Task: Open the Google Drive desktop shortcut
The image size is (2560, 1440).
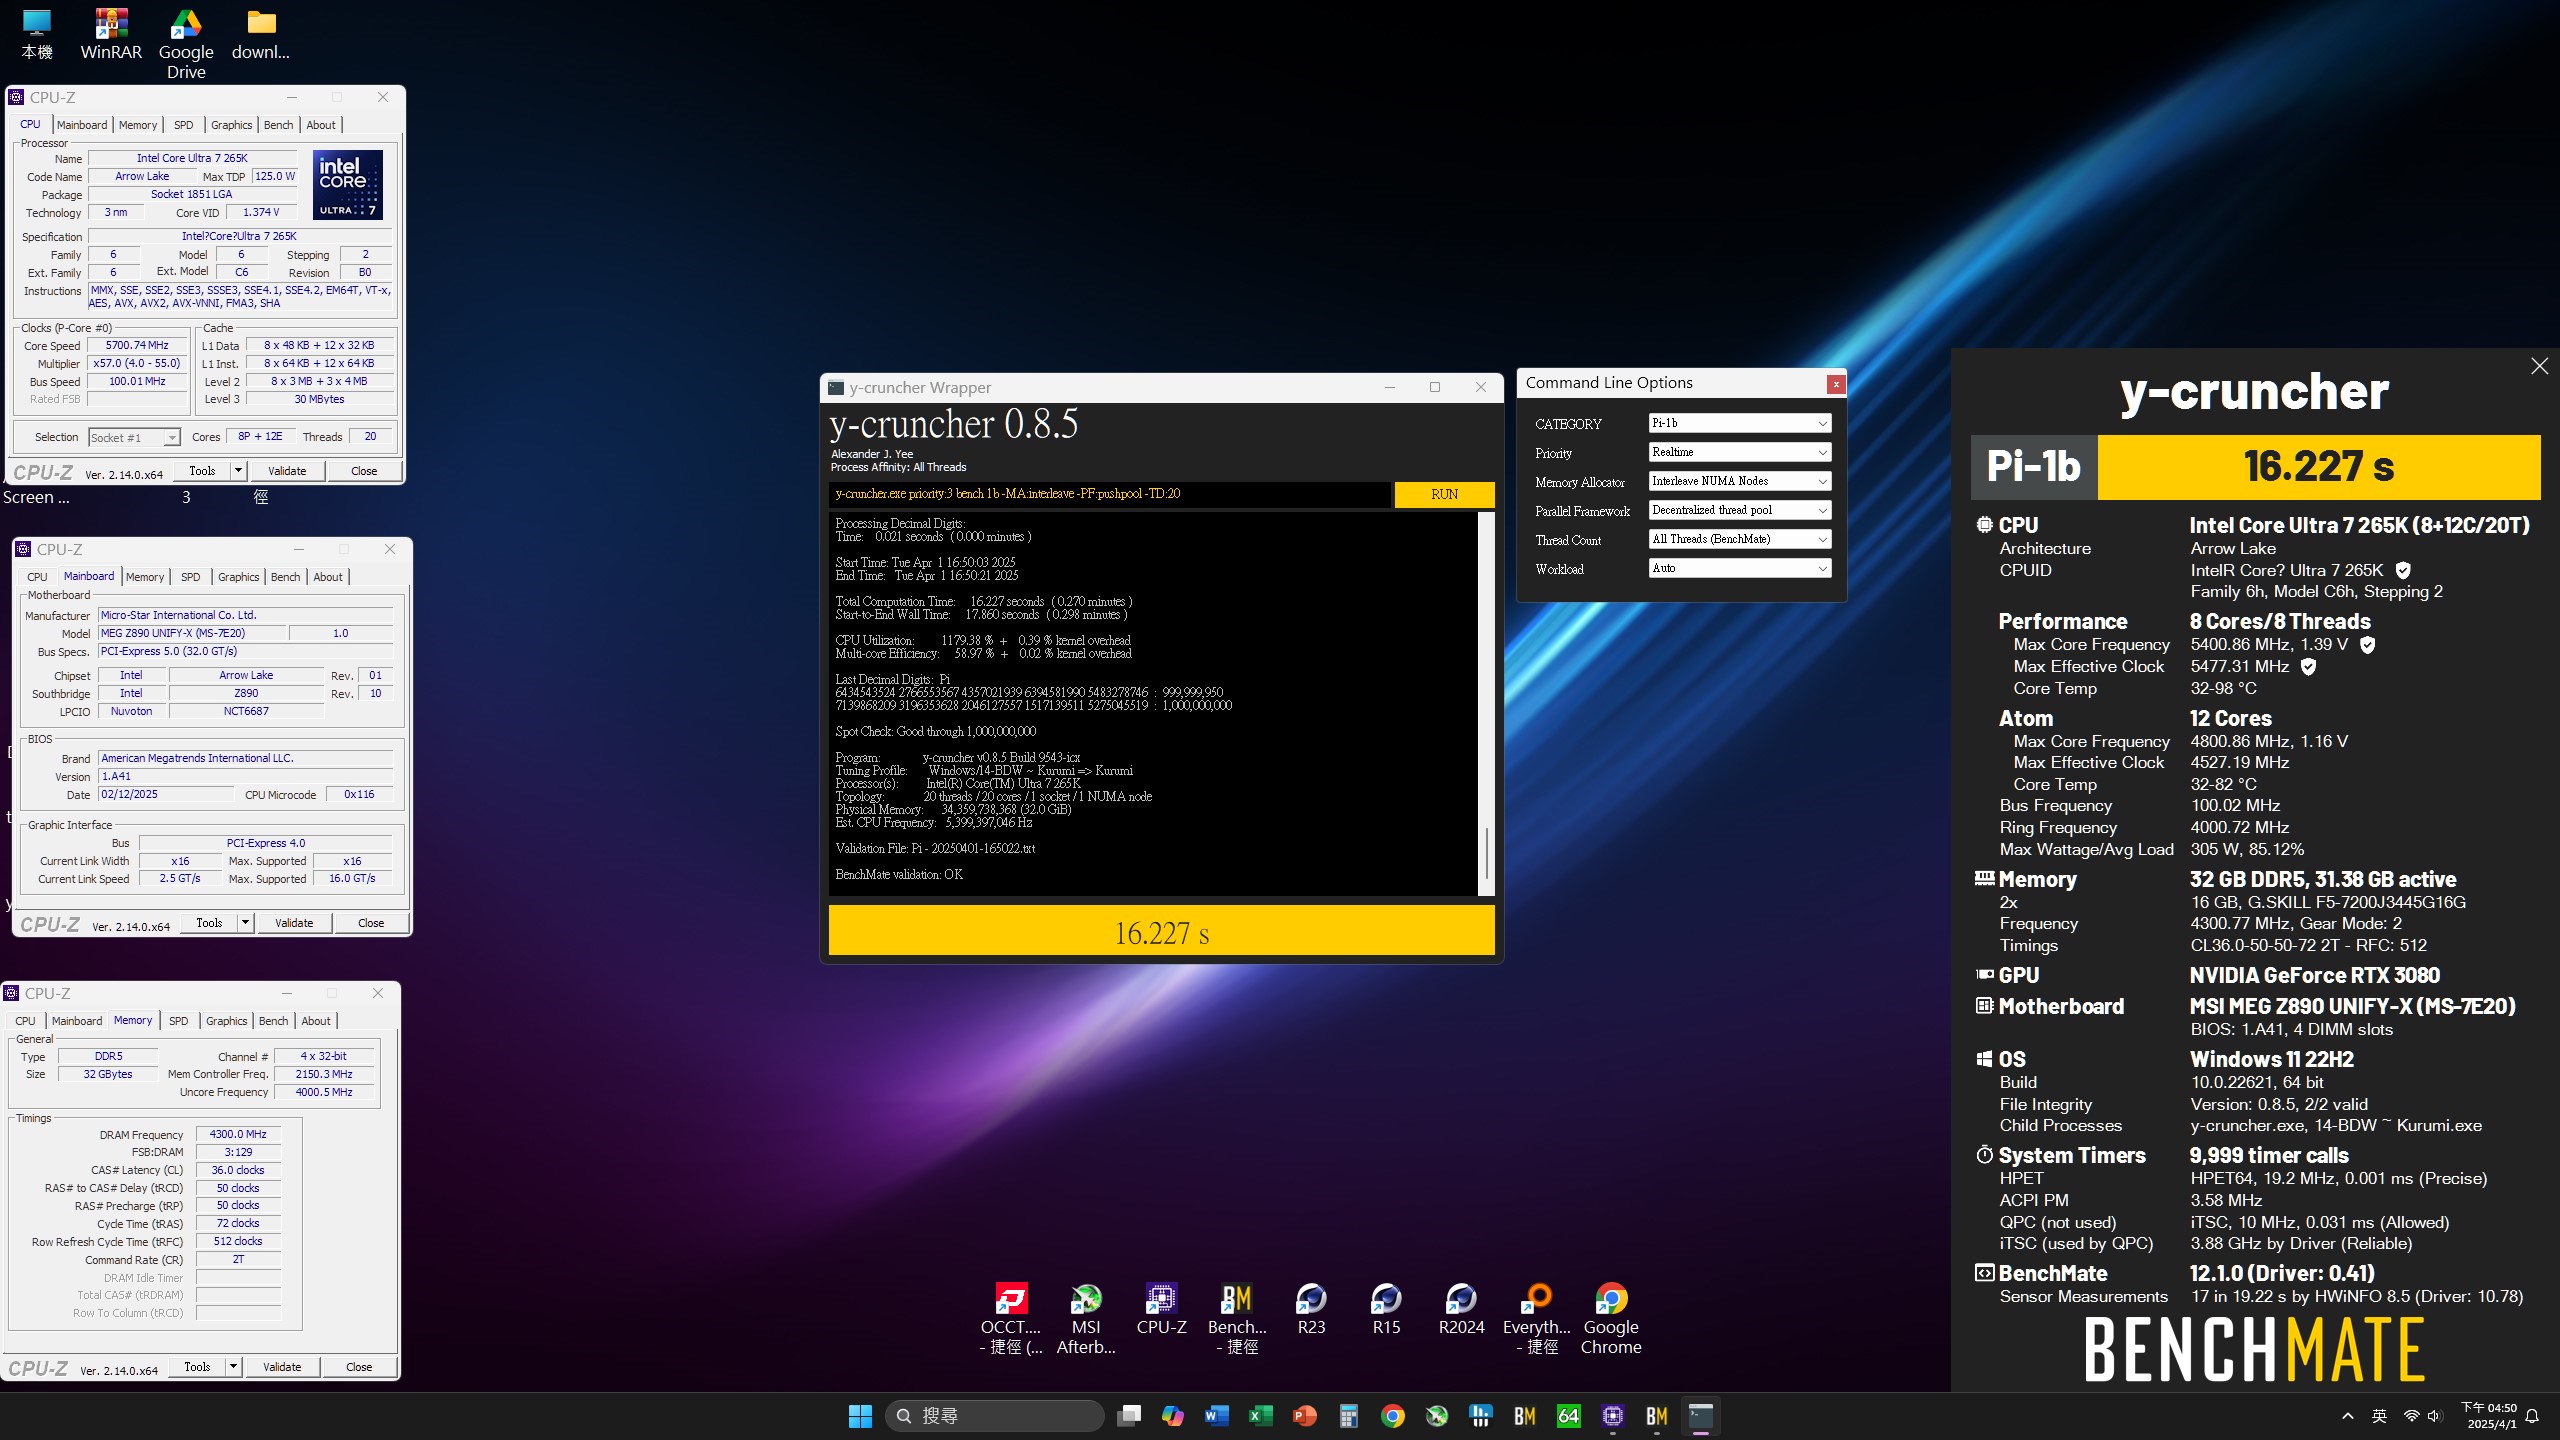Action: click(186, 44)
